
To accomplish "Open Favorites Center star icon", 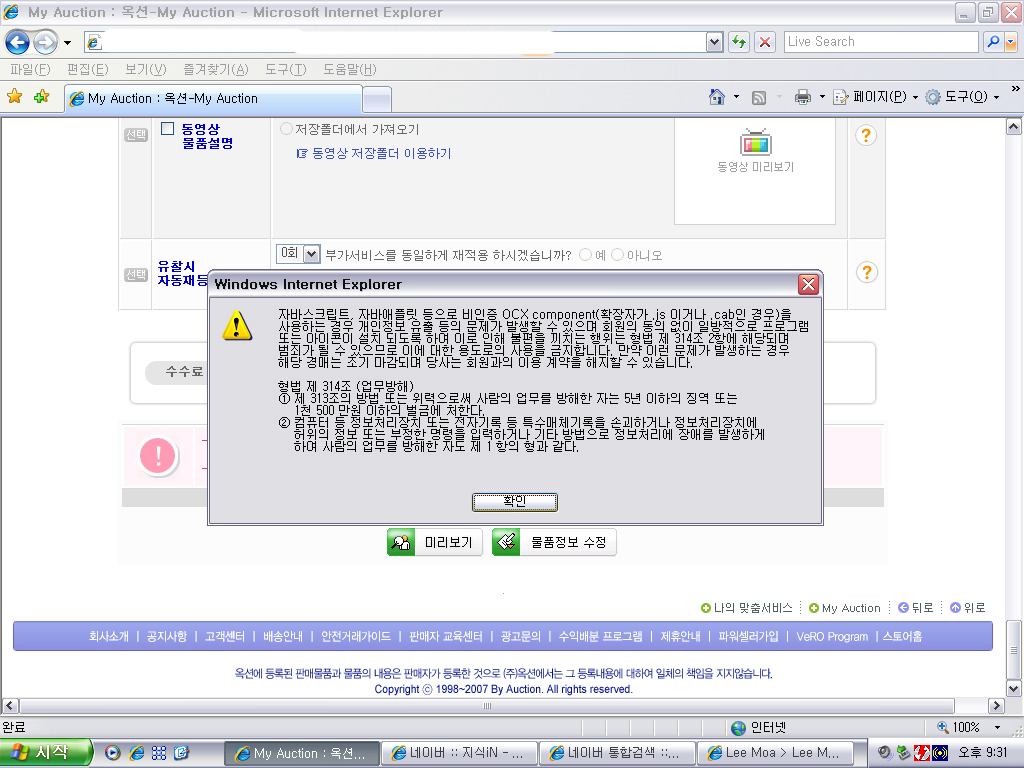I will click(14, 97).
